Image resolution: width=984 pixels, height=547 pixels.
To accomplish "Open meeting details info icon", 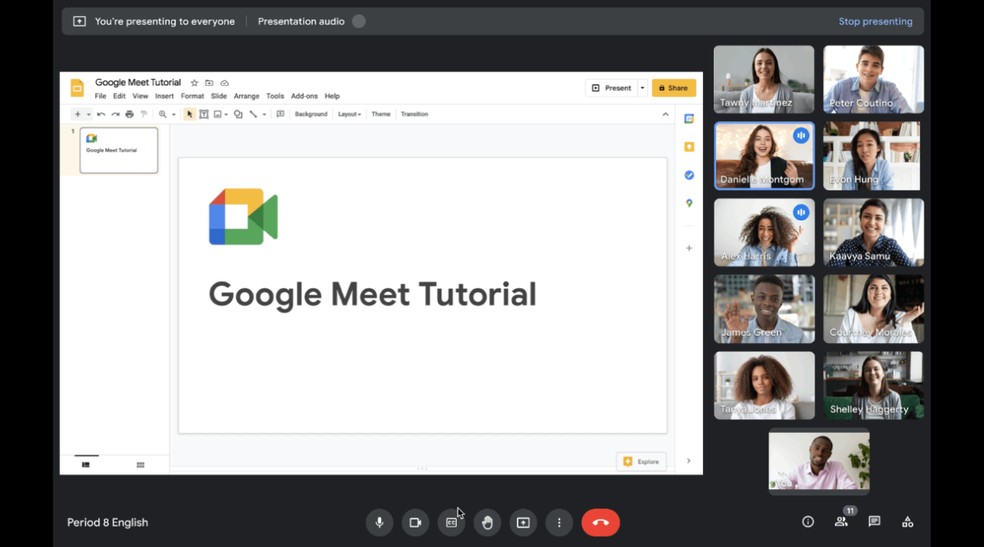I will [x=808, y=522].
